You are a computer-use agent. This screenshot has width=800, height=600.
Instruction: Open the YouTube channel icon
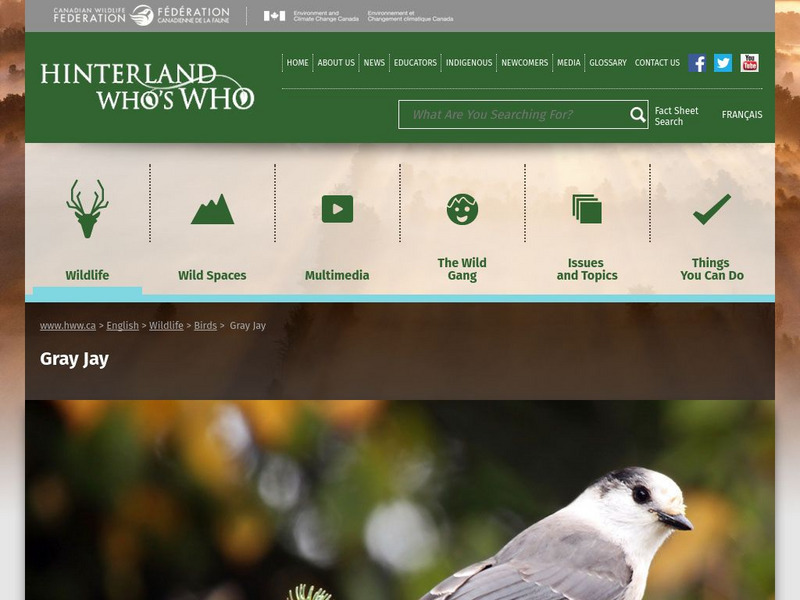point(749,63)
